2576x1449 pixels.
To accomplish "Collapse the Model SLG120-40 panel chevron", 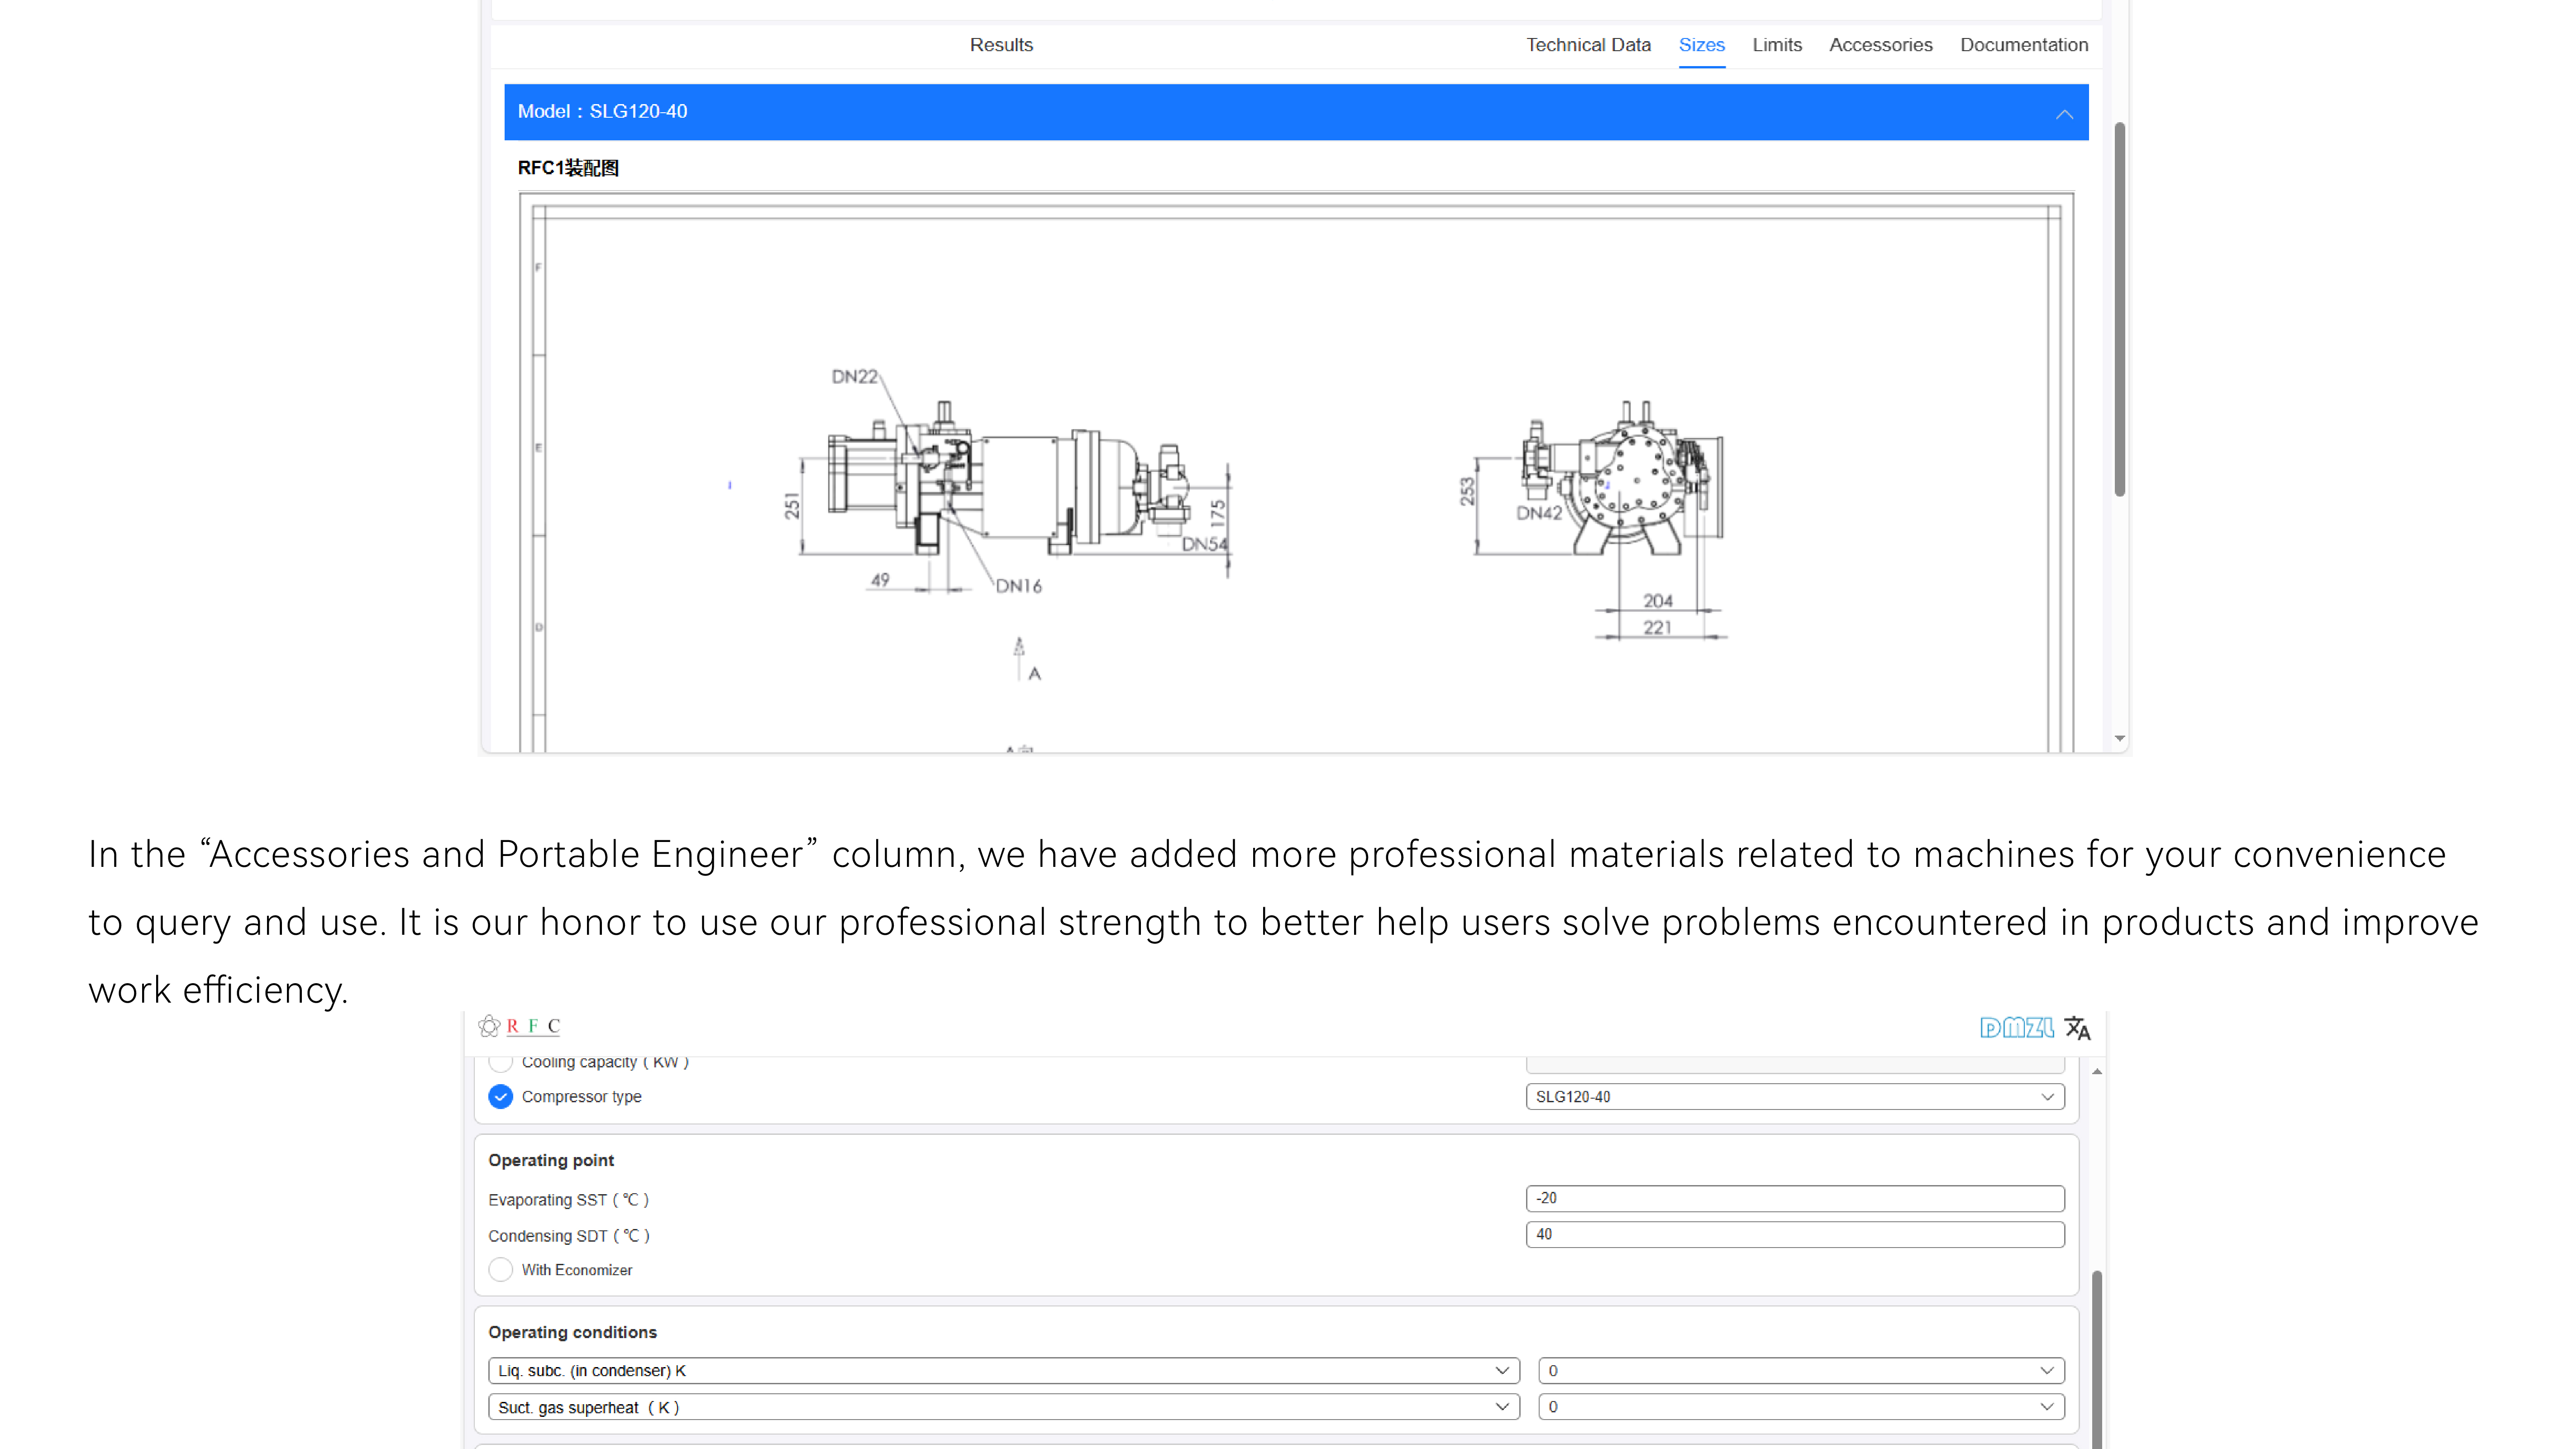I will pyautogui.click(x=2064, y=114).
